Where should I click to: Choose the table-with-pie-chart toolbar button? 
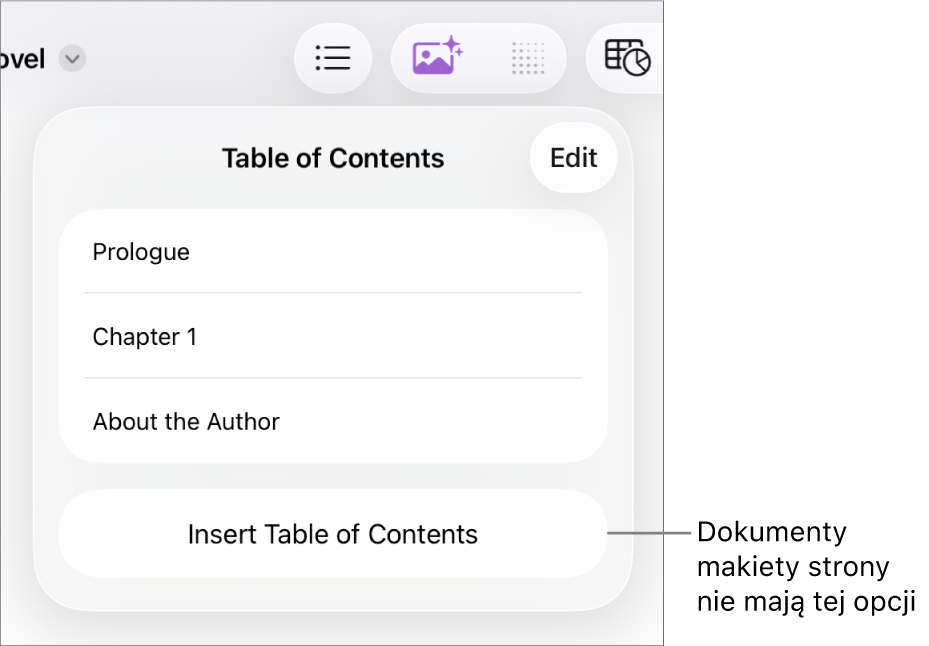point(628,58)
